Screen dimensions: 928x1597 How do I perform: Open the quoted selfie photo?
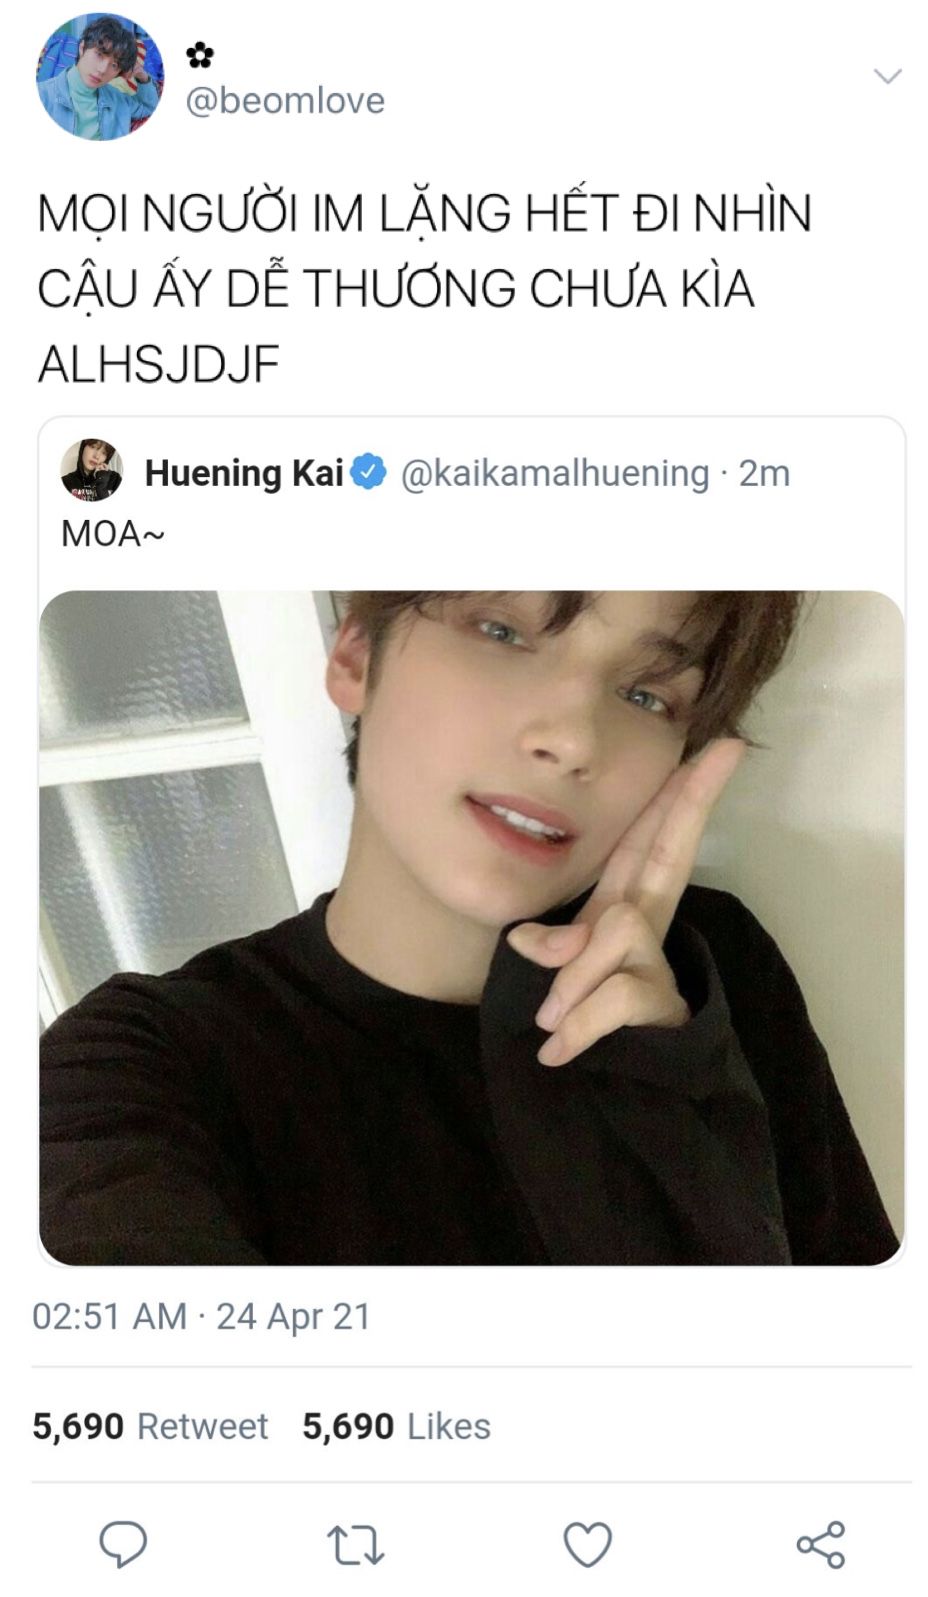coord(472,928)
